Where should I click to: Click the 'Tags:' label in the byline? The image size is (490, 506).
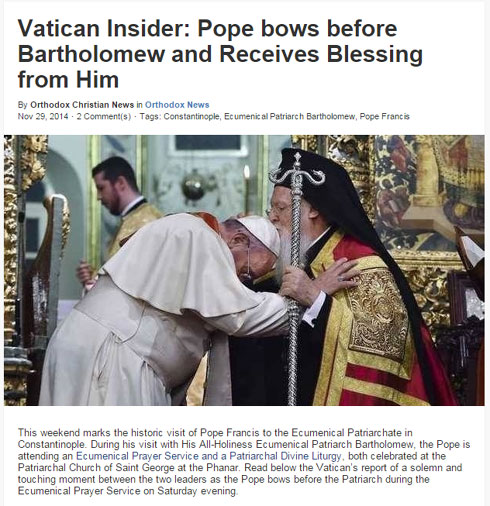pyautogui.click(x=150, y=116)
